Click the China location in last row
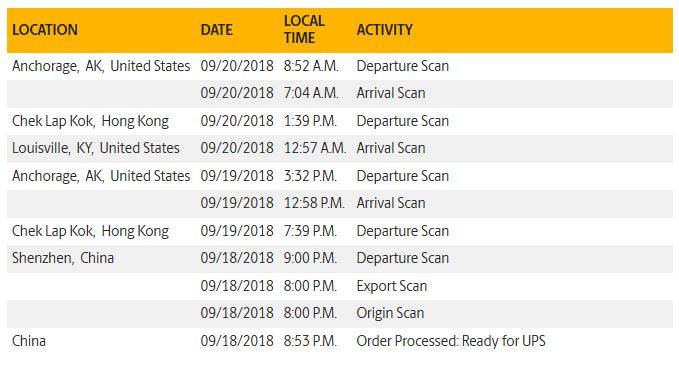This screenshot has height=375, width=679. [x=29, y=341]
